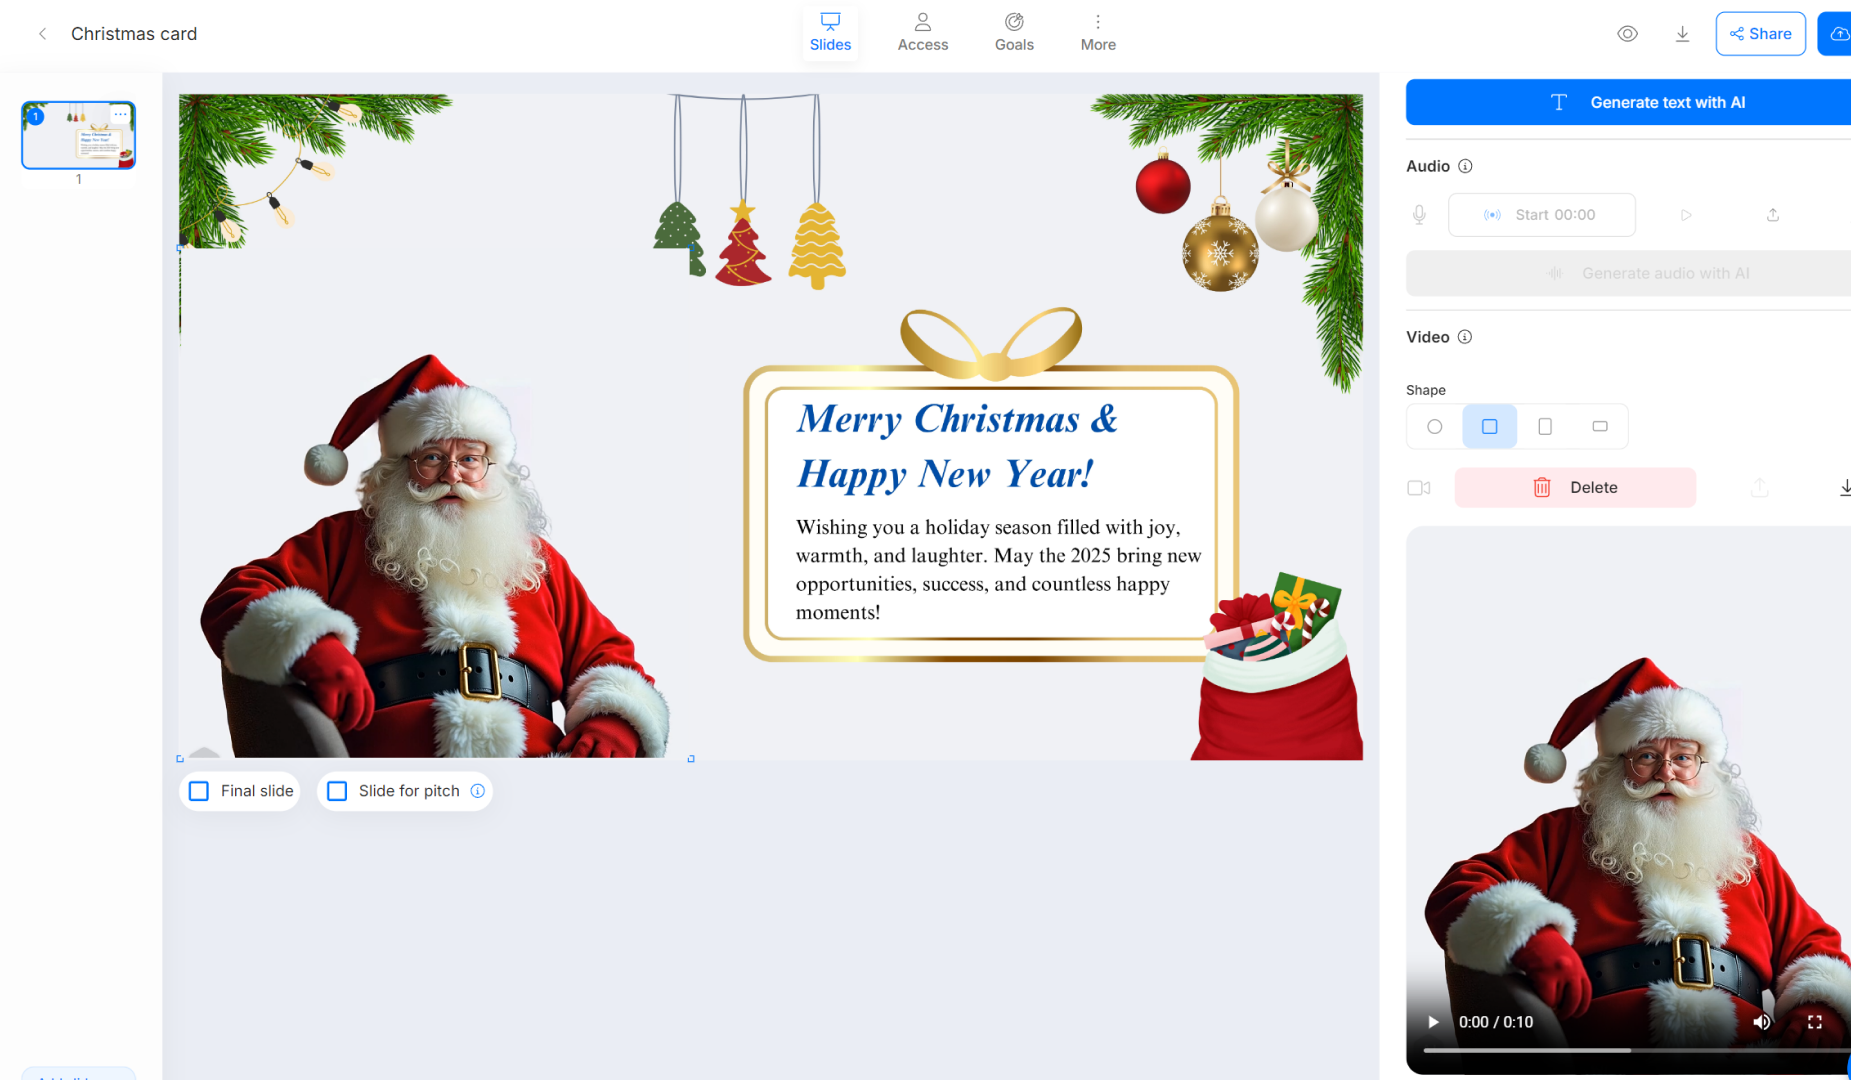Switch to the Access tab

click(922, 33)
